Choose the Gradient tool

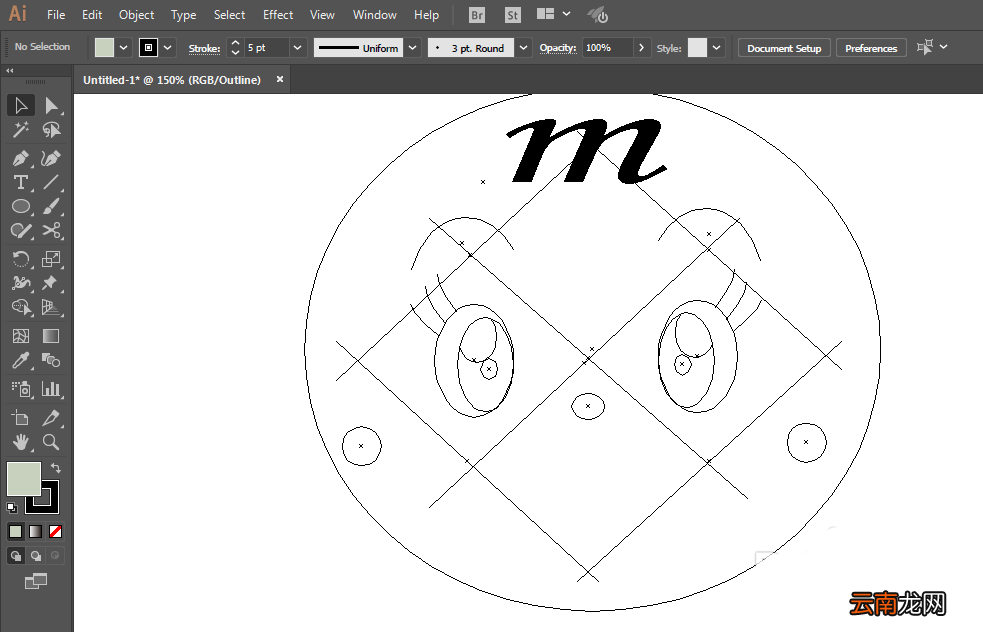51,336
